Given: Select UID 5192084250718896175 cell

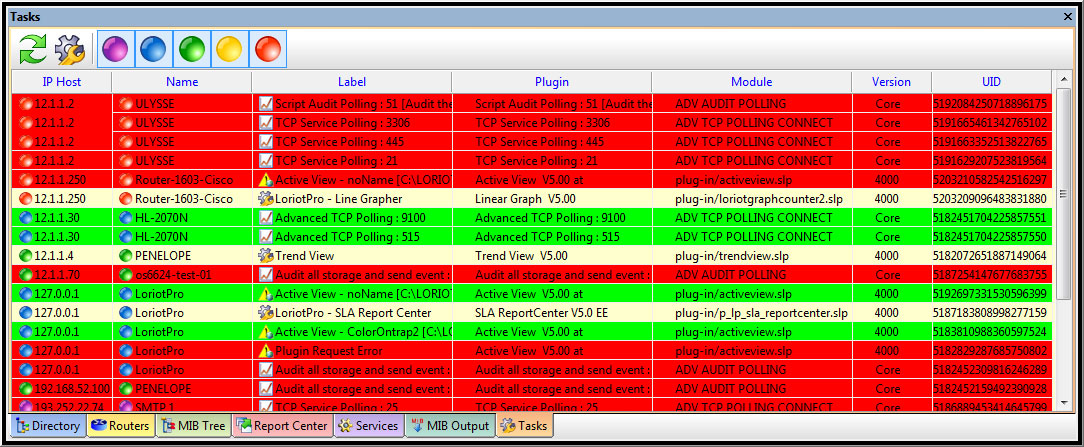Looking at the screenshot, I should pos(991,103).
